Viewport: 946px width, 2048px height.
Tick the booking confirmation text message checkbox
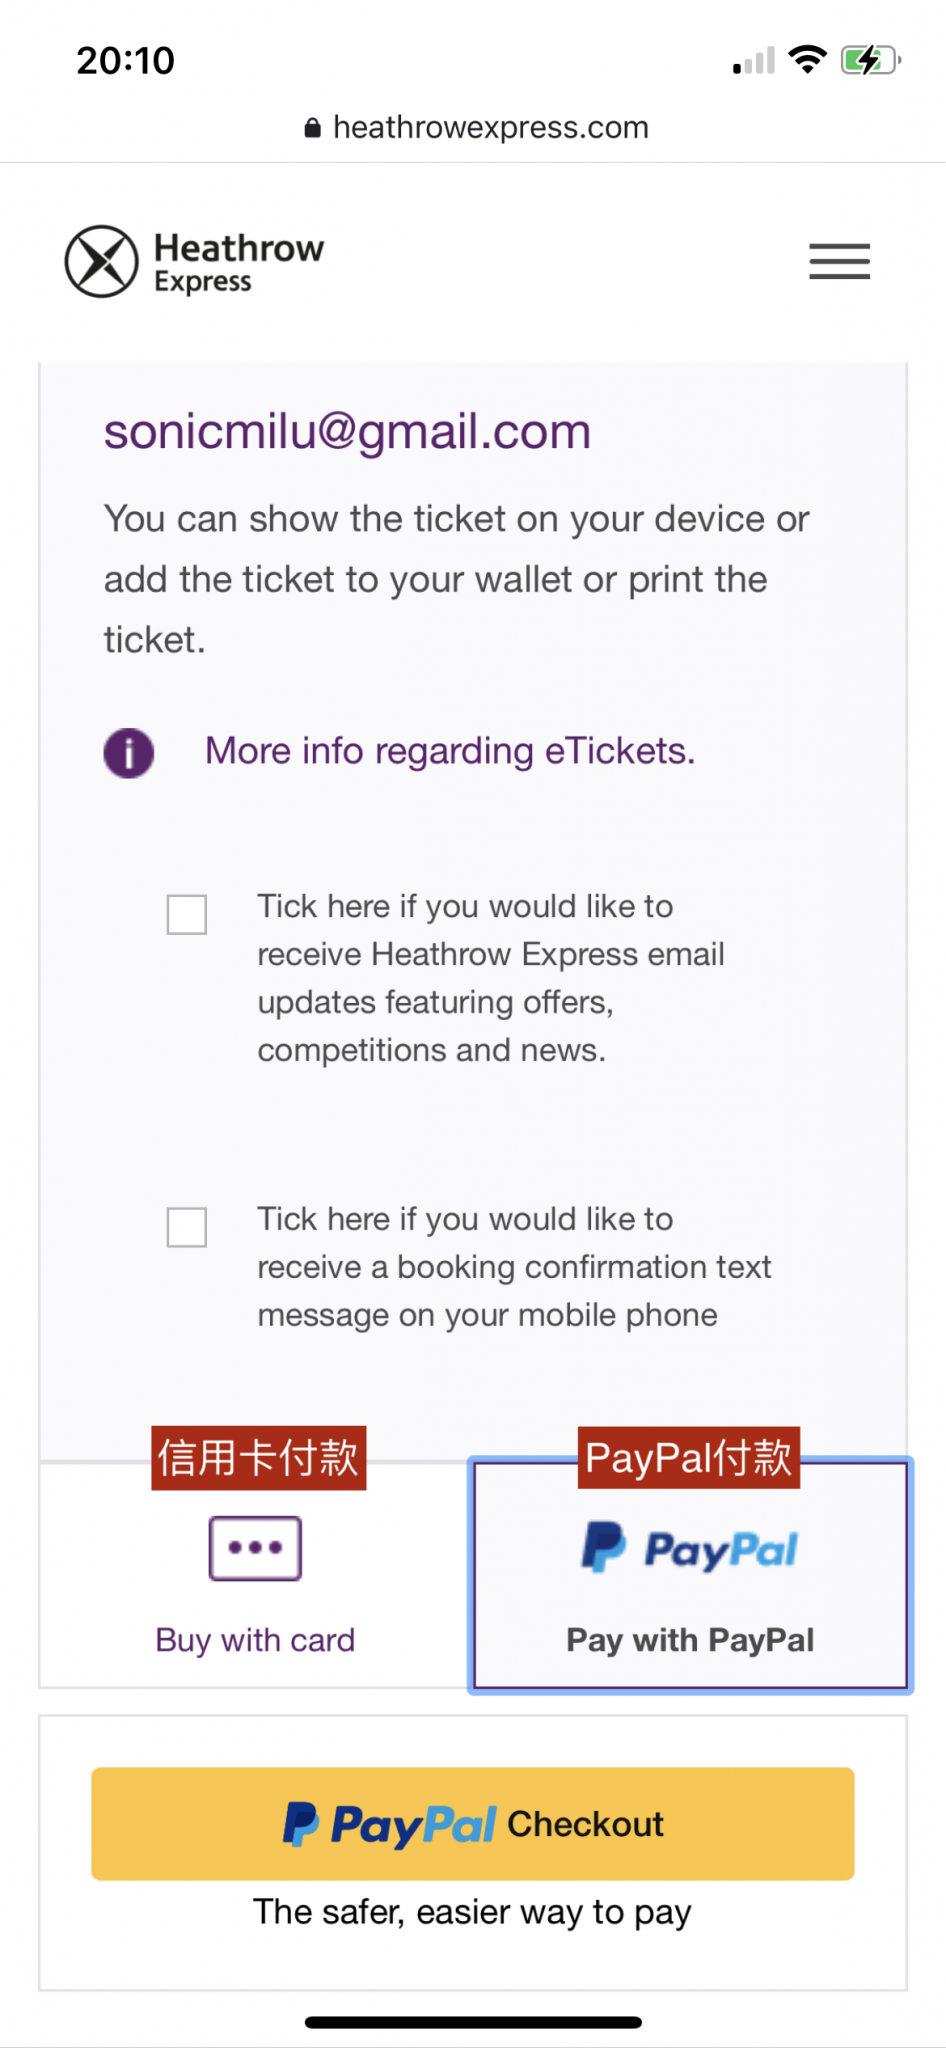[x=187, y=1227]
